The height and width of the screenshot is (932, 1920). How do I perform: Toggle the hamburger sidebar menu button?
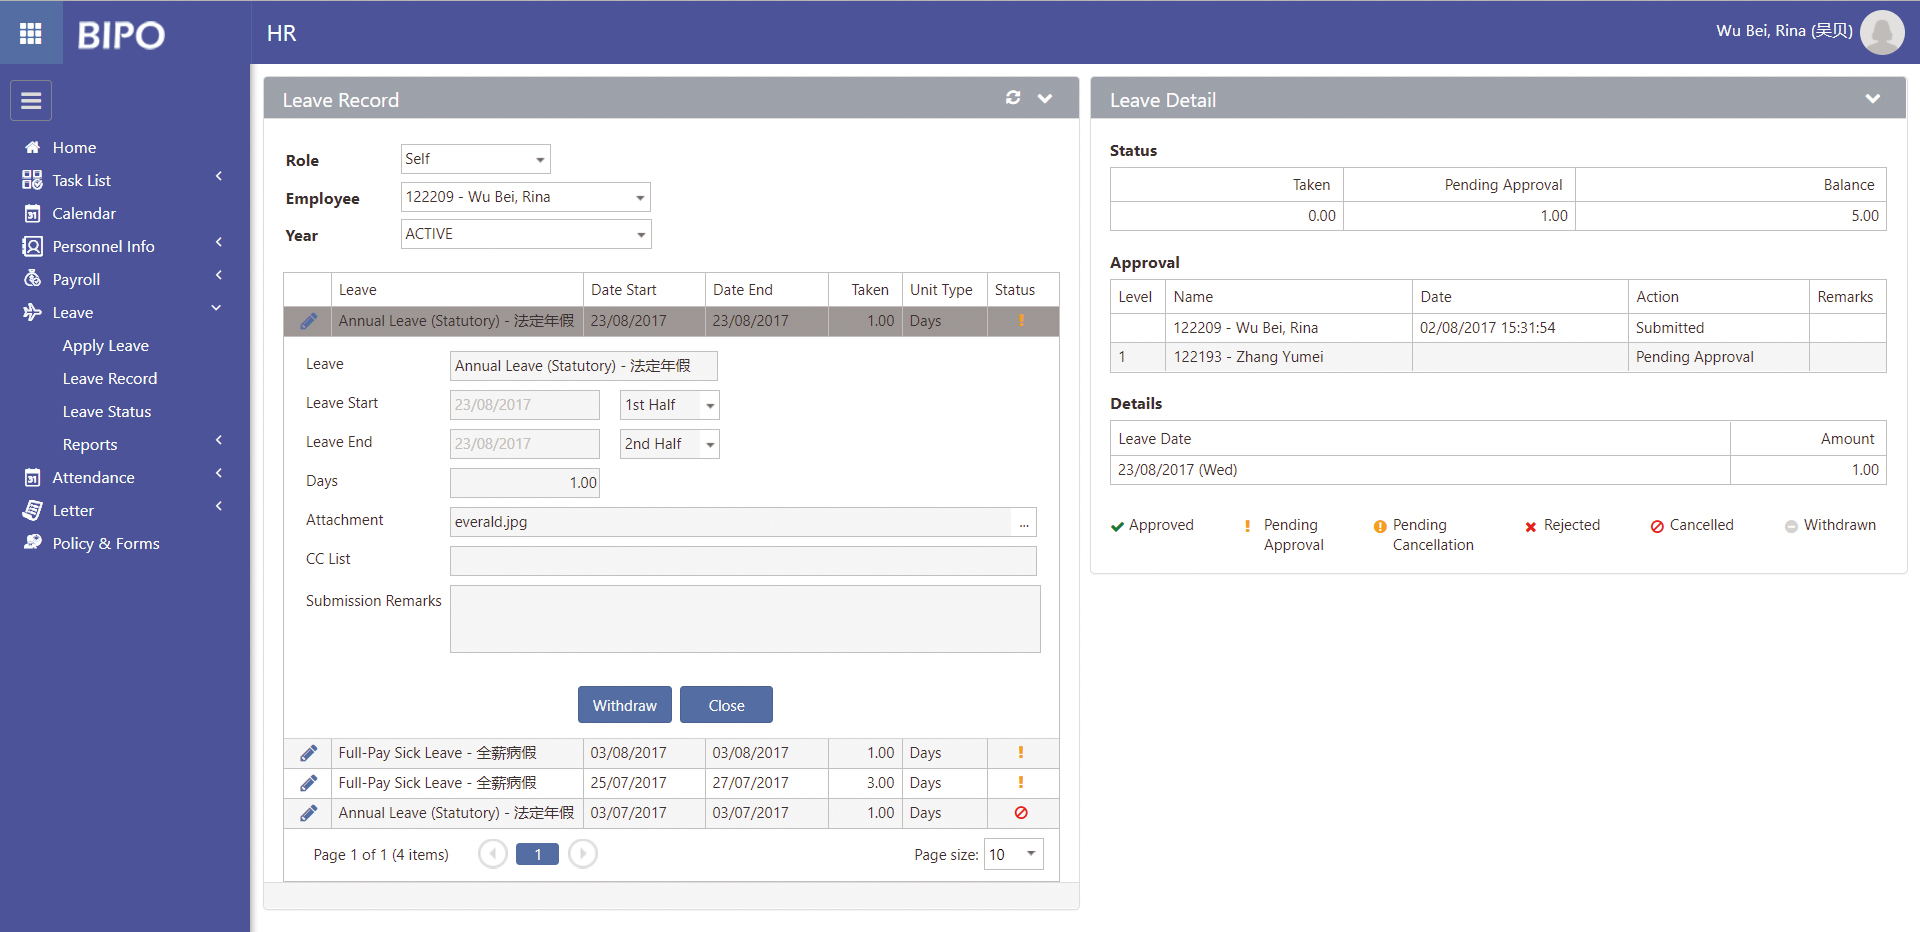[x=31, y=100]
